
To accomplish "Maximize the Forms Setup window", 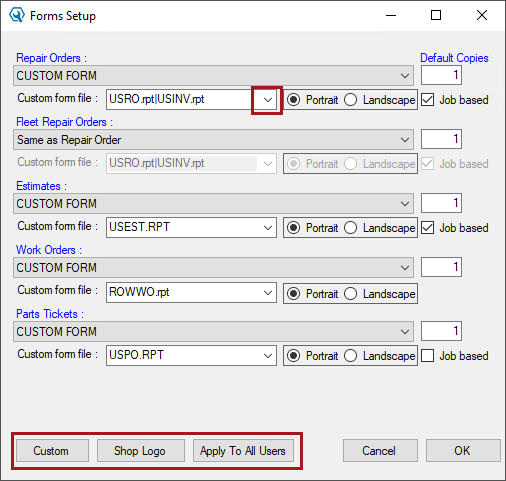I will point(436,15).
